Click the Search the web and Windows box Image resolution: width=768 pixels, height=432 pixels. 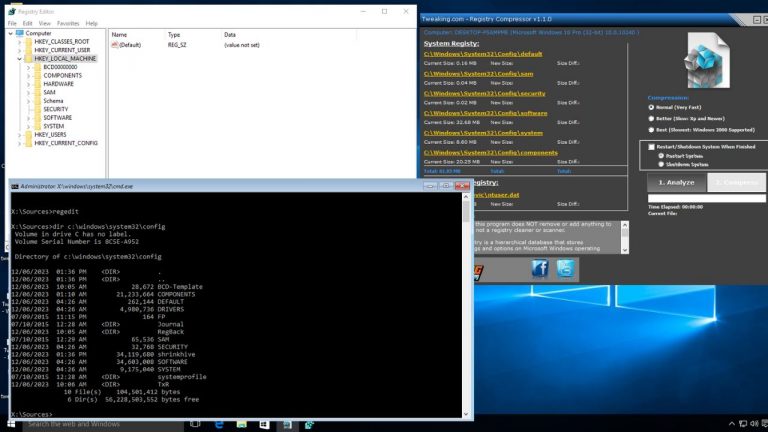pyautogui.click(x=102, y=424)
